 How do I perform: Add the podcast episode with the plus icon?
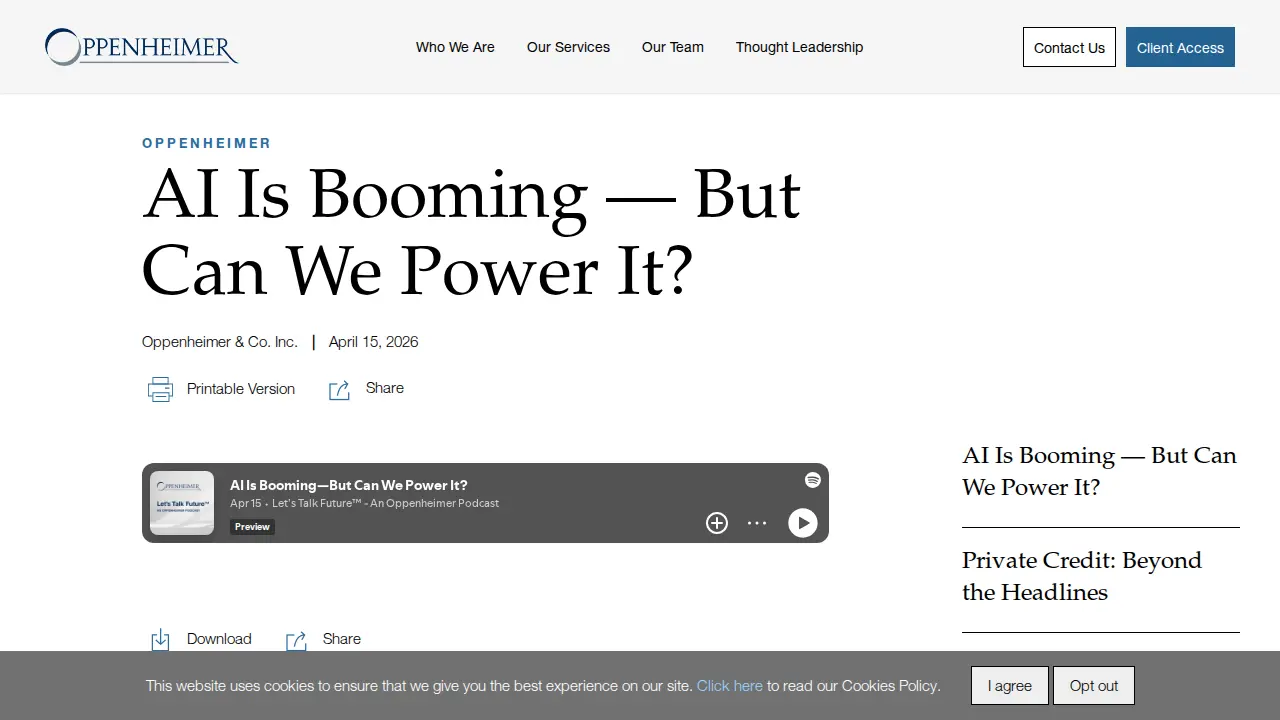[717, 523]
